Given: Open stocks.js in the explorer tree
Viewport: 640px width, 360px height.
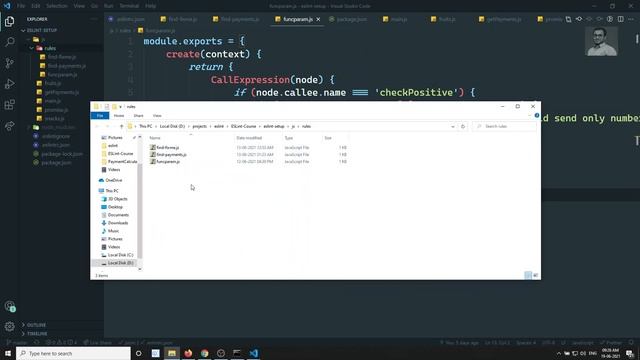Looking at the screenshot, I should (54, 118).
